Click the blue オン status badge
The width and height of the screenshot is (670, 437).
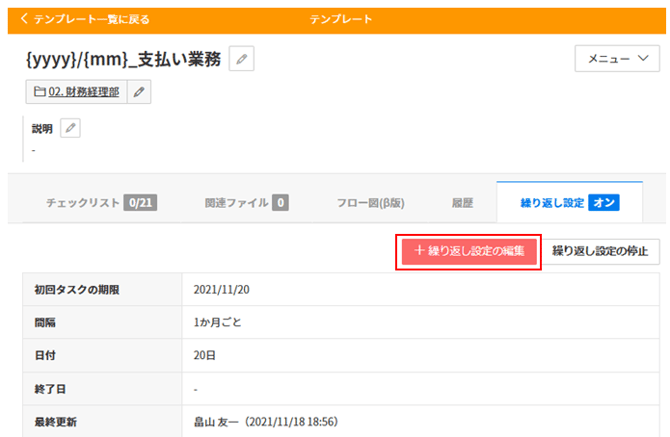click(x=603, y=203)
